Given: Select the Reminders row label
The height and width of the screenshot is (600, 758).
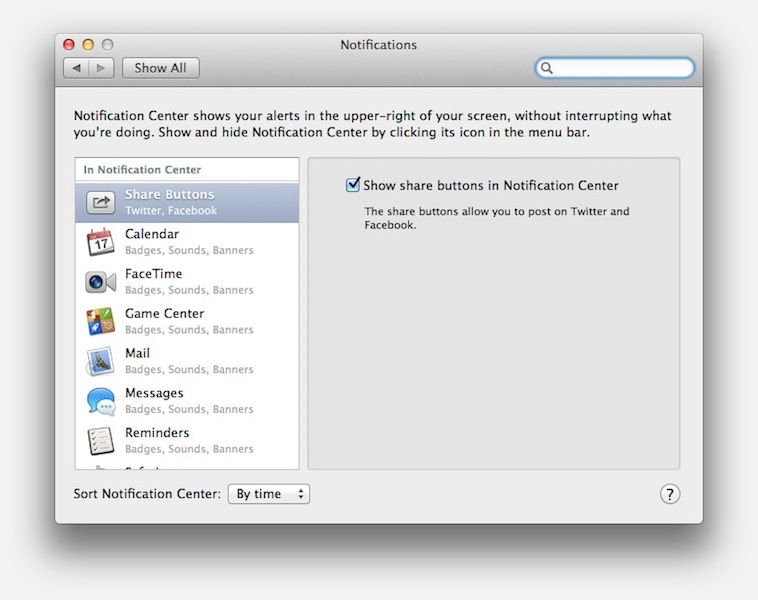Looking at the screenshot, I should (x=157, y=432).
